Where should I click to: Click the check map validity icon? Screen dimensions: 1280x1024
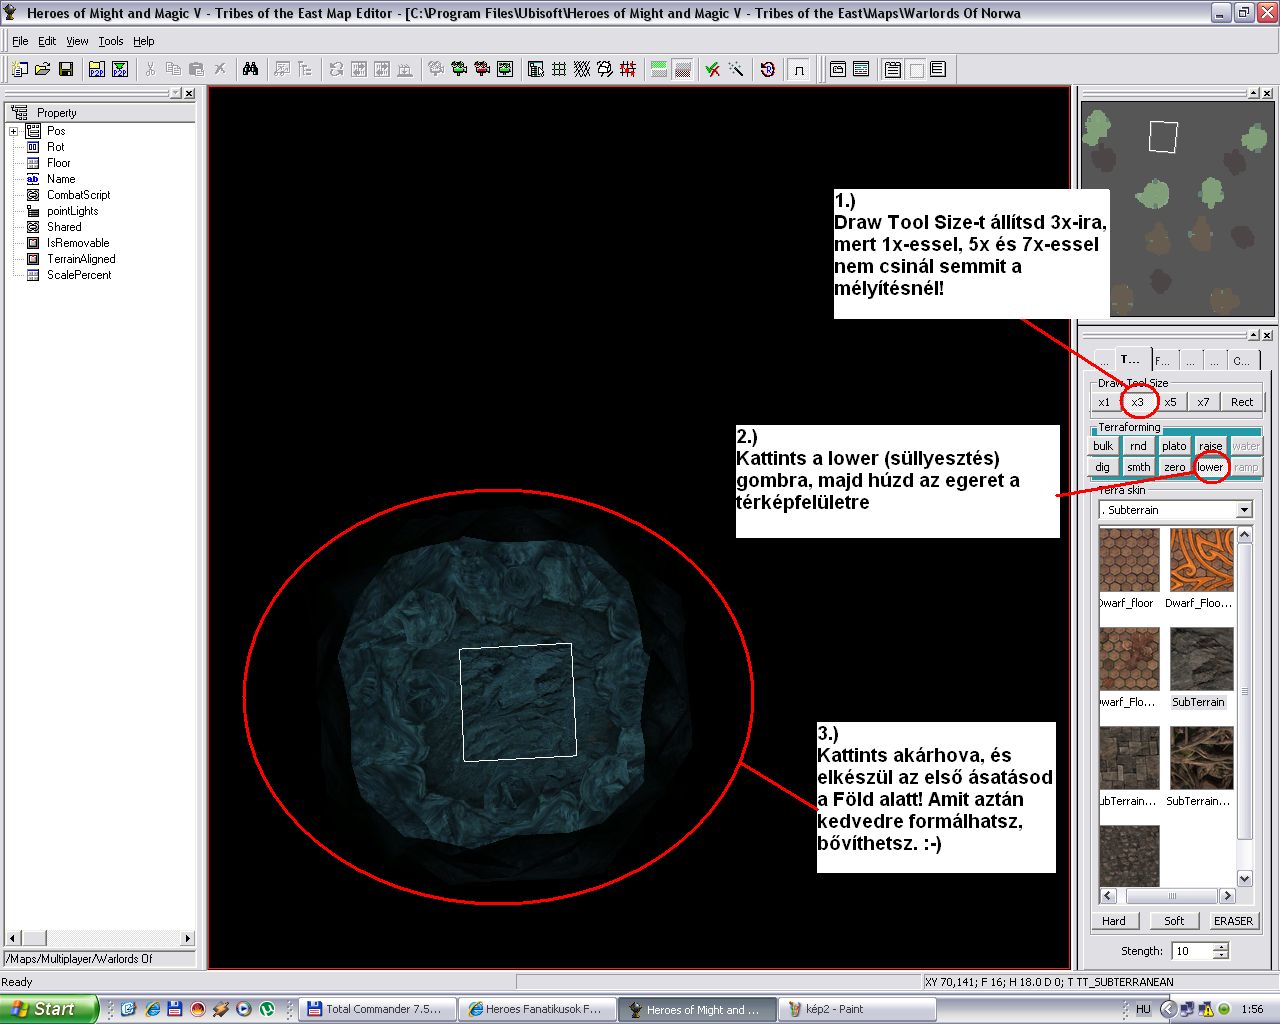click(x=712, y=69)
